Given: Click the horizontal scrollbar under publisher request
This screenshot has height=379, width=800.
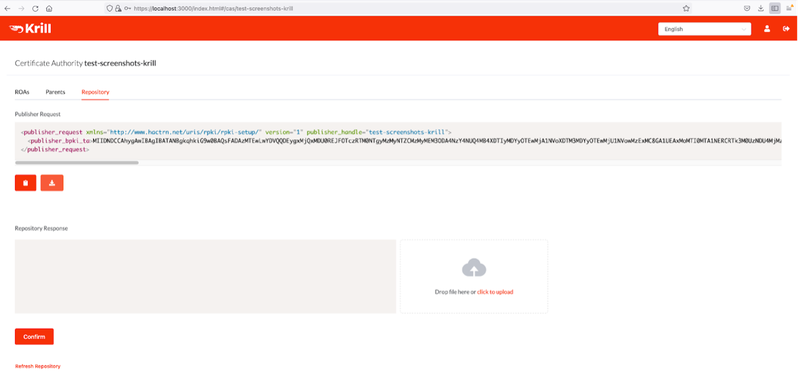Looking at the screenshot, I should coord(77,163).
